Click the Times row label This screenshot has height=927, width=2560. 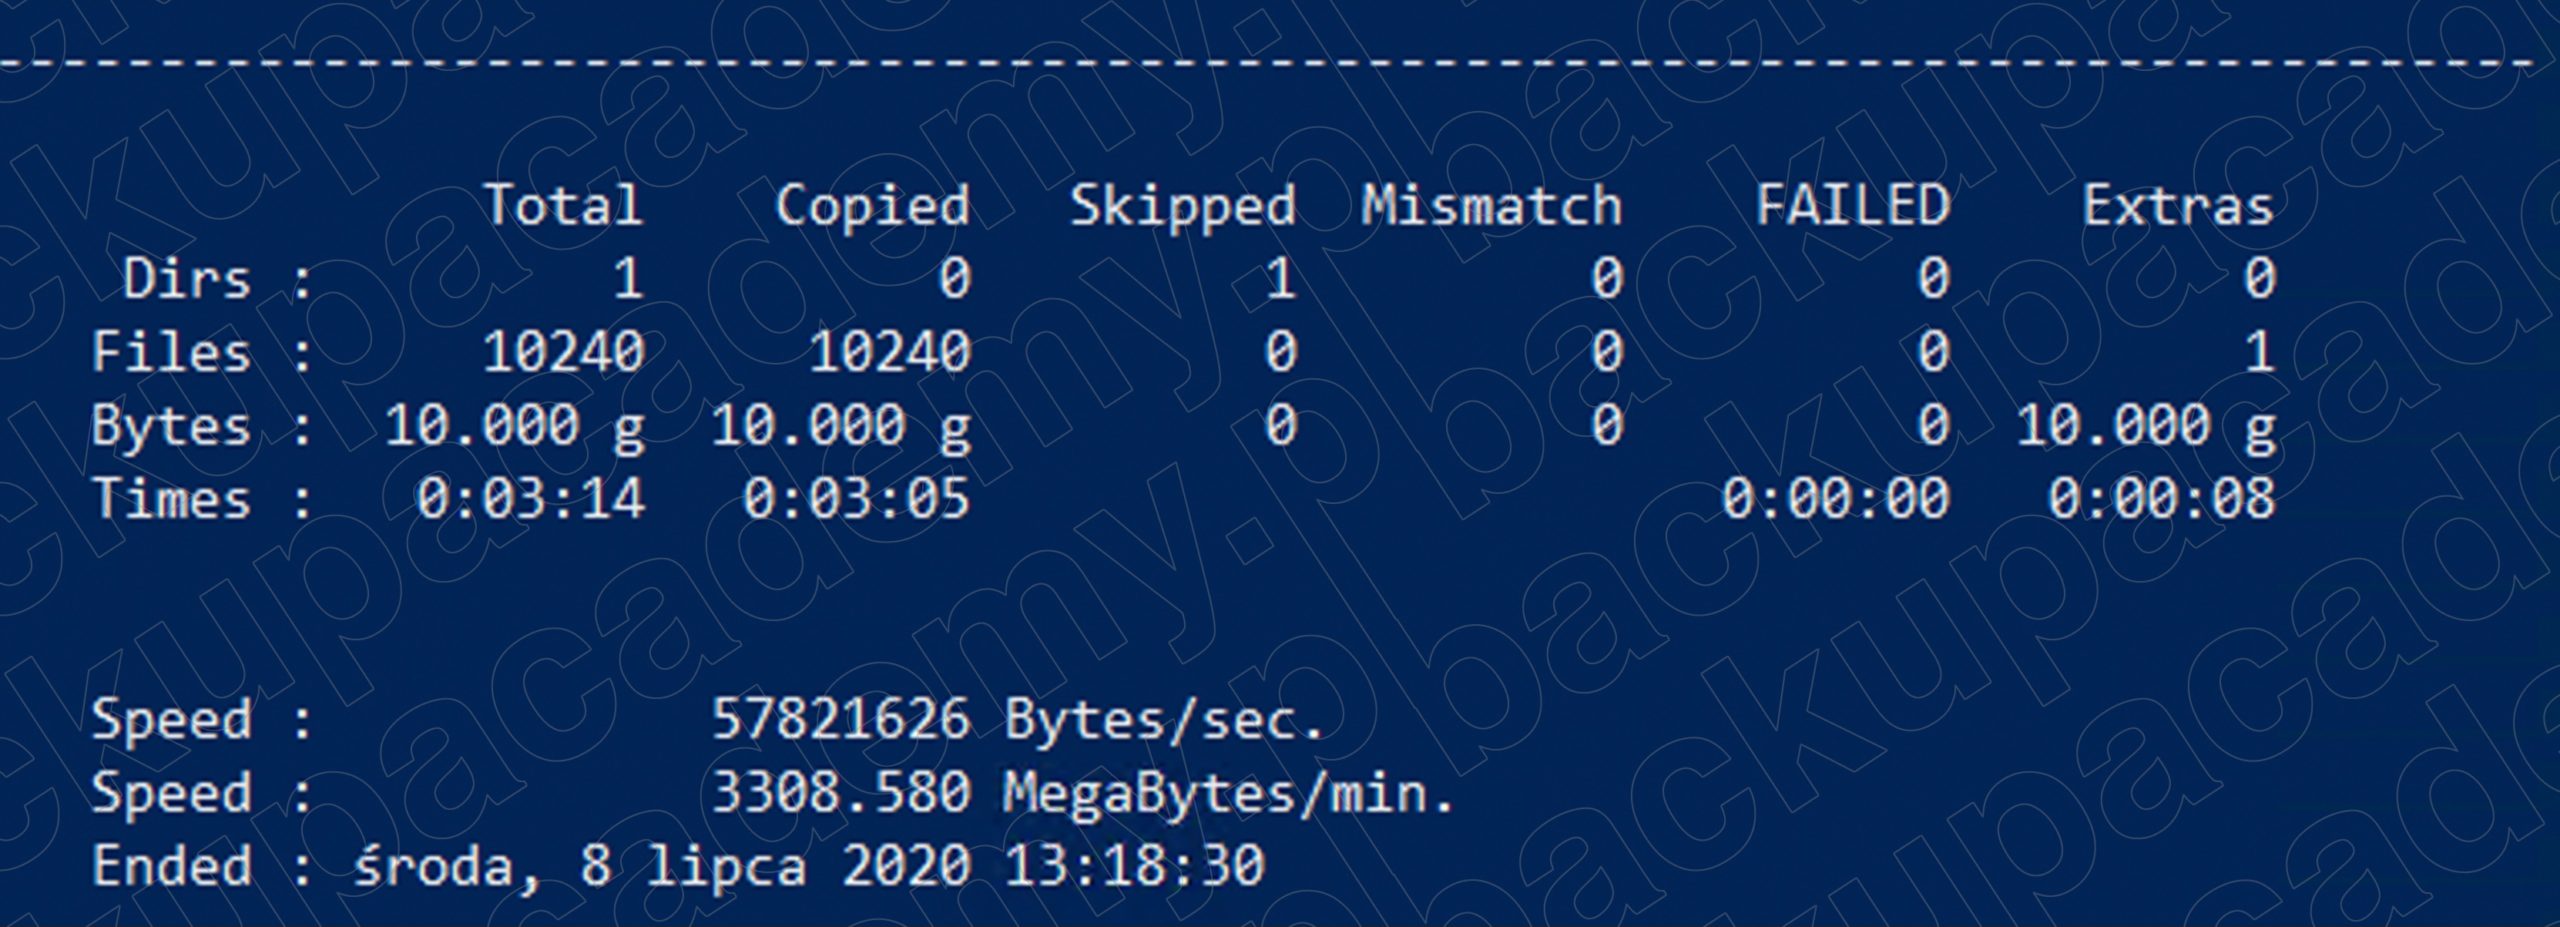click(x=171, y=499)
